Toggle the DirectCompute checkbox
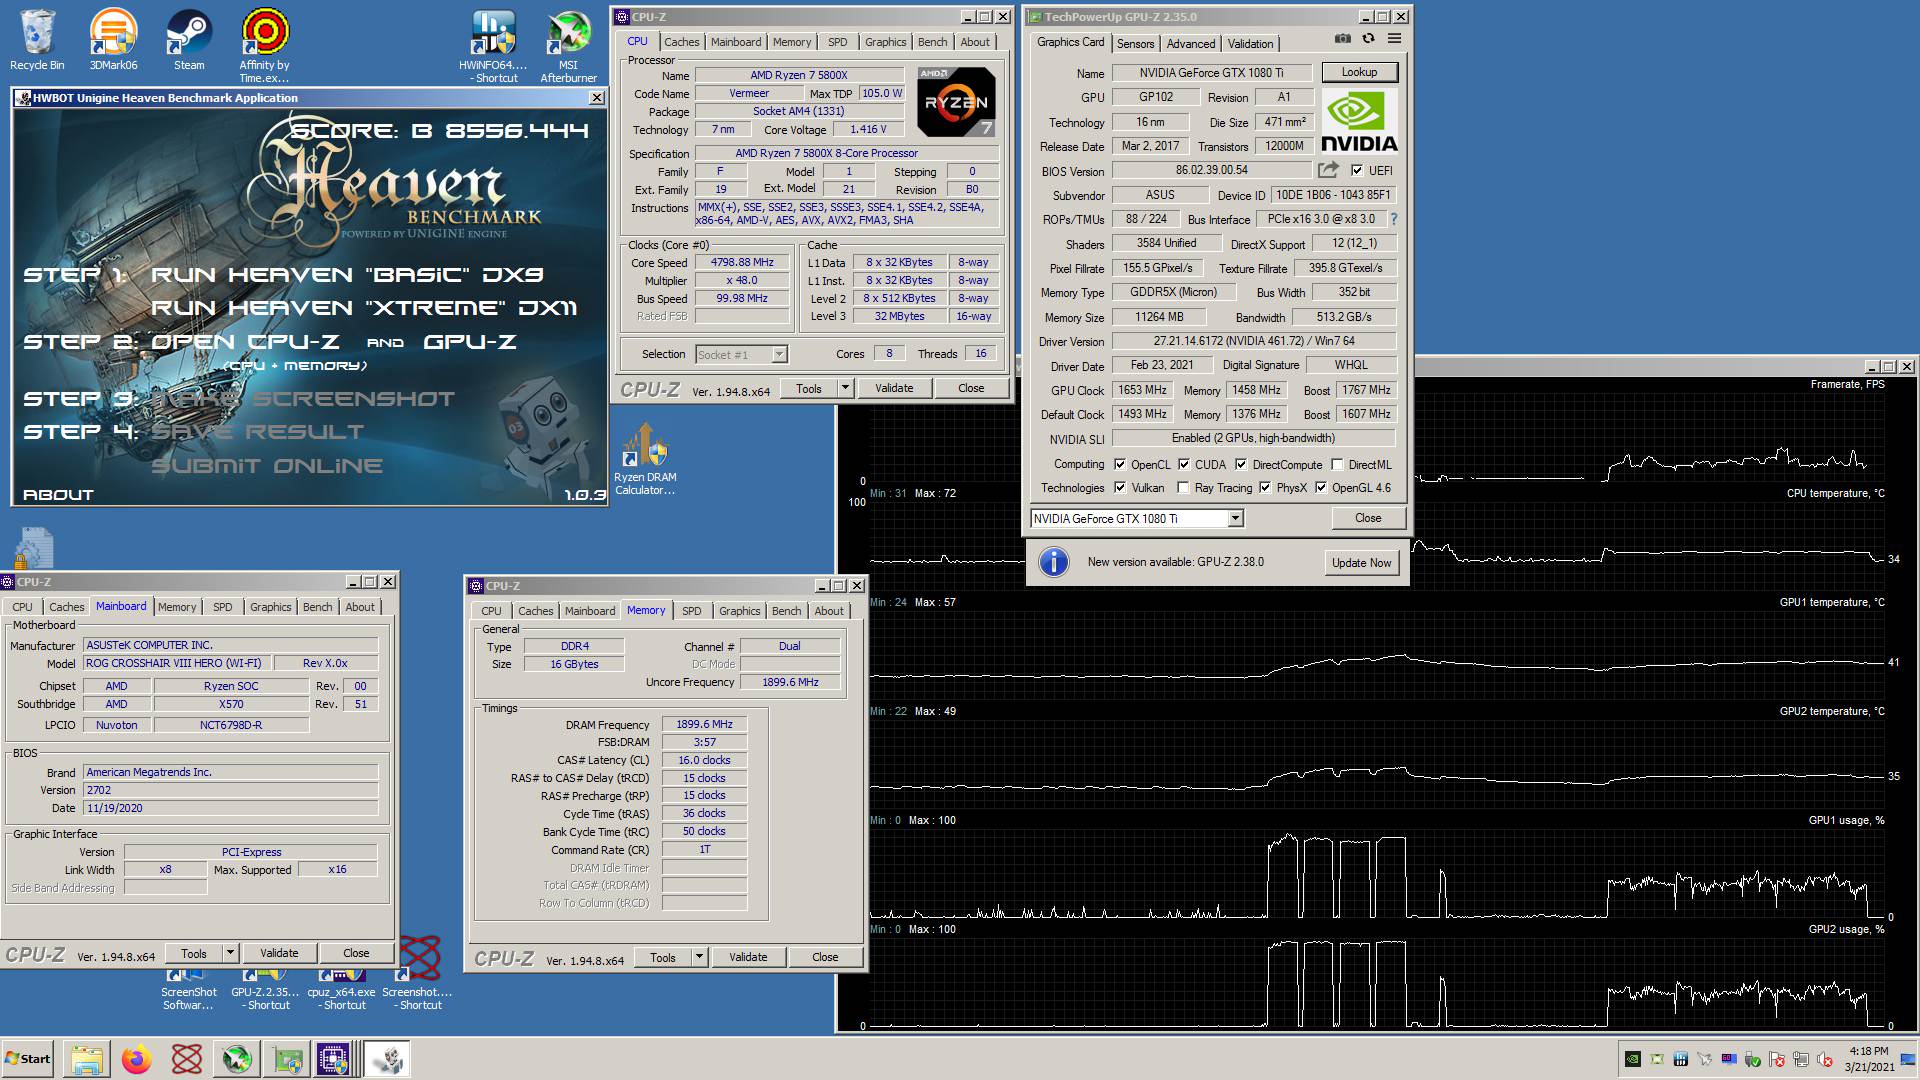1920x1080 pixels. click(1241, 464)
